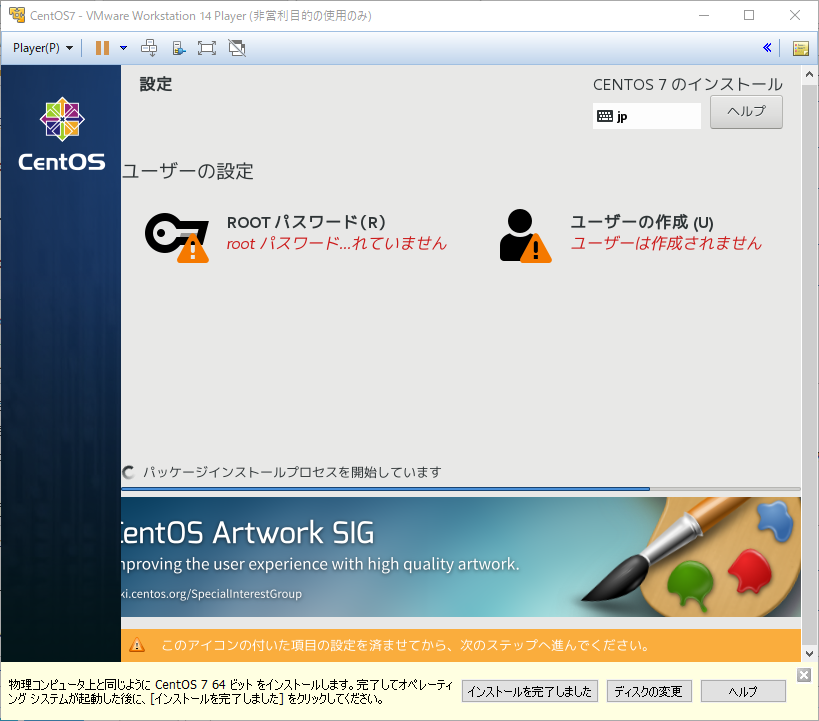Click the orange warning triangle icon
This screenshot has width=819, height=721.
click(x=137, y=645)
